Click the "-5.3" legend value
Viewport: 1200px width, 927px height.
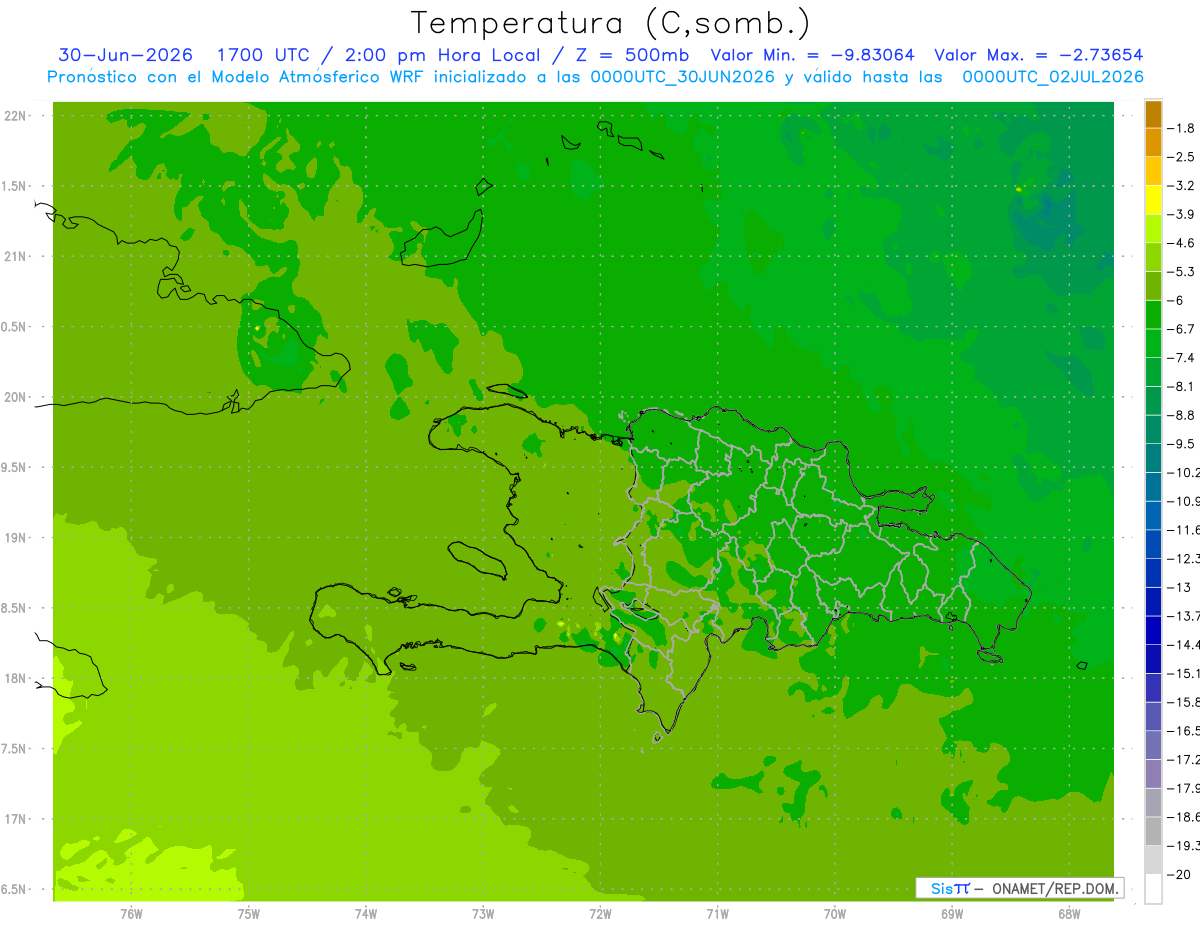[x=1182, y=271]
